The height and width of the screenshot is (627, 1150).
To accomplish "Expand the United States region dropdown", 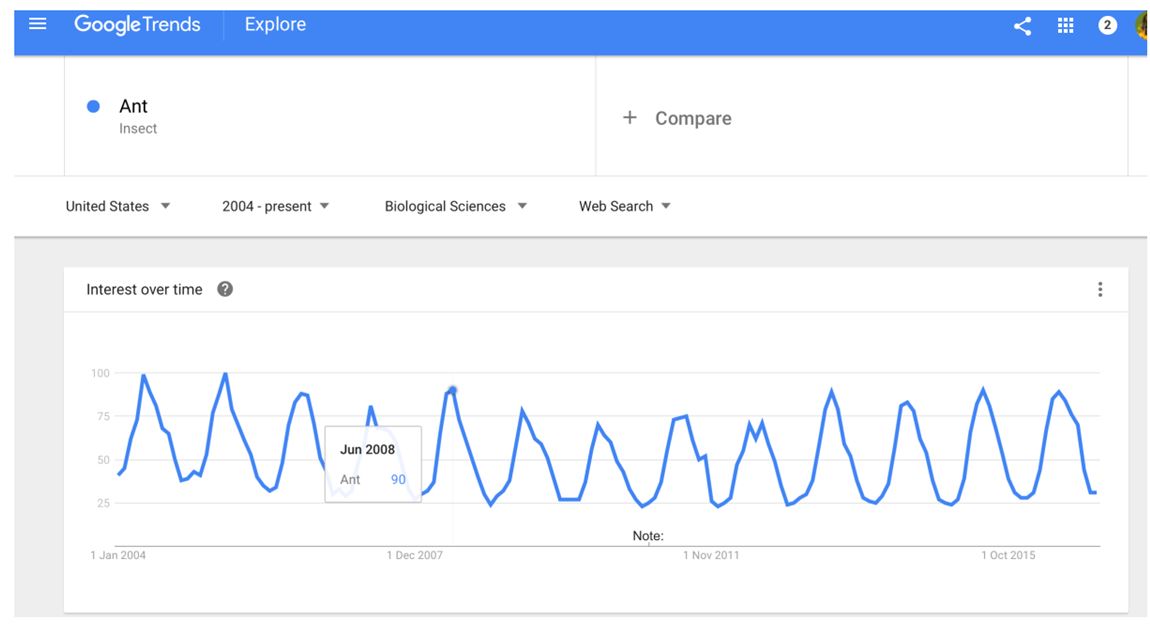I will pos(118,206).
